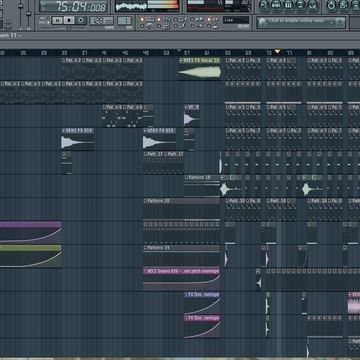The image size is (360, 360).
Task: Select the short VE audio clip on the third track
Action: pos(192,116)
